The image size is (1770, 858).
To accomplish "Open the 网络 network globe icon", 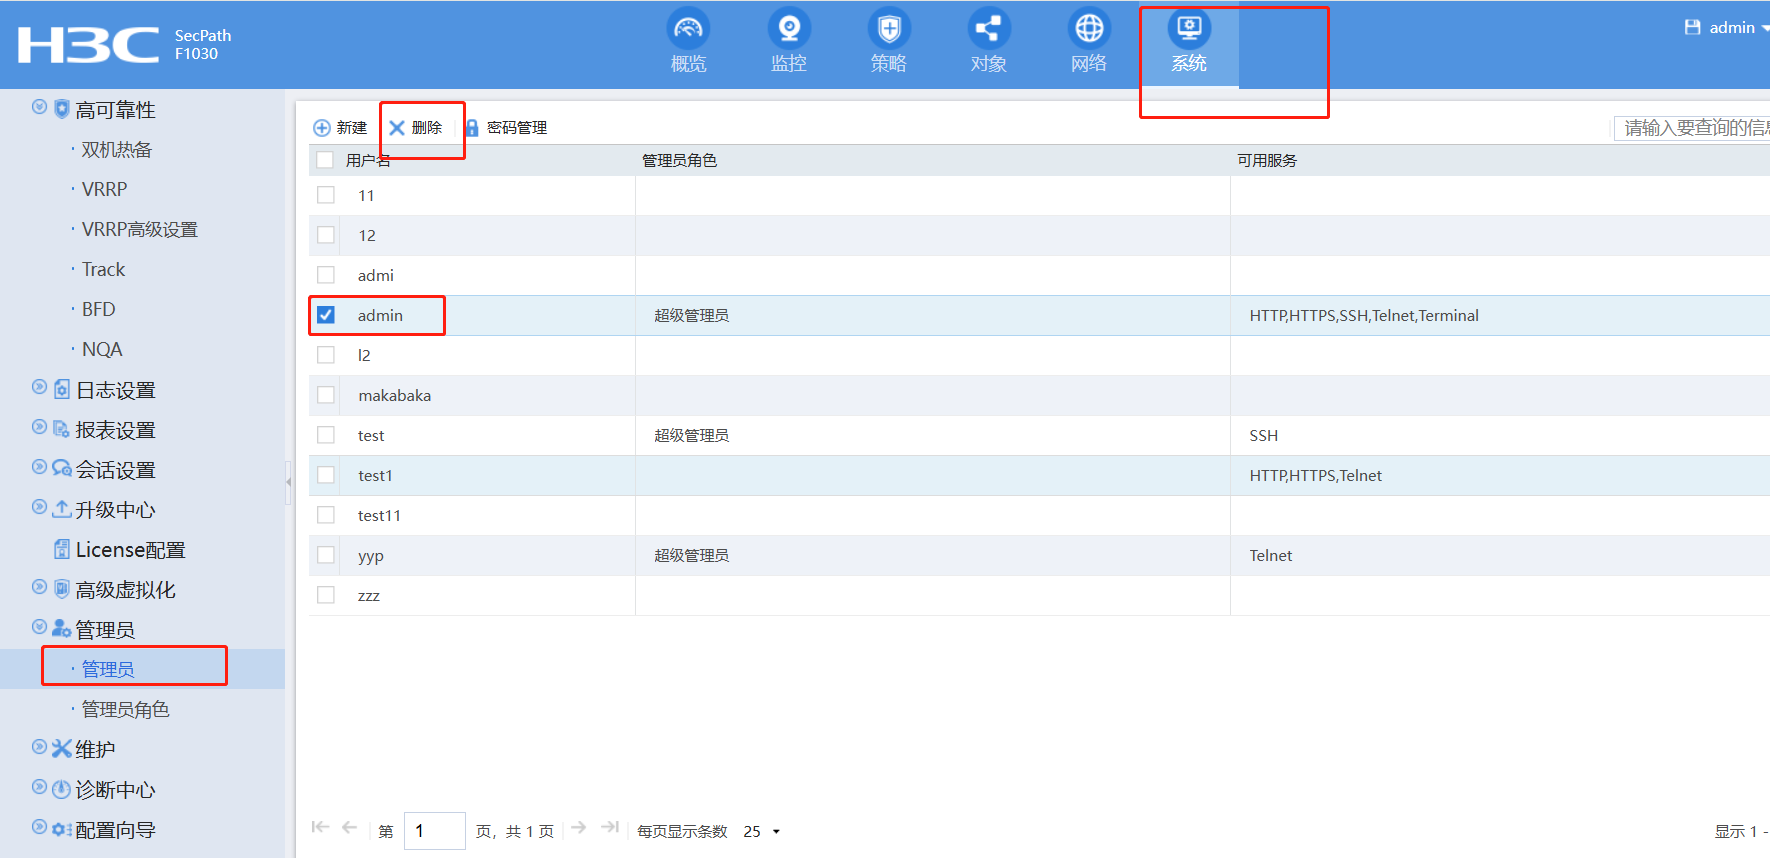I will tap(1089, 28).
